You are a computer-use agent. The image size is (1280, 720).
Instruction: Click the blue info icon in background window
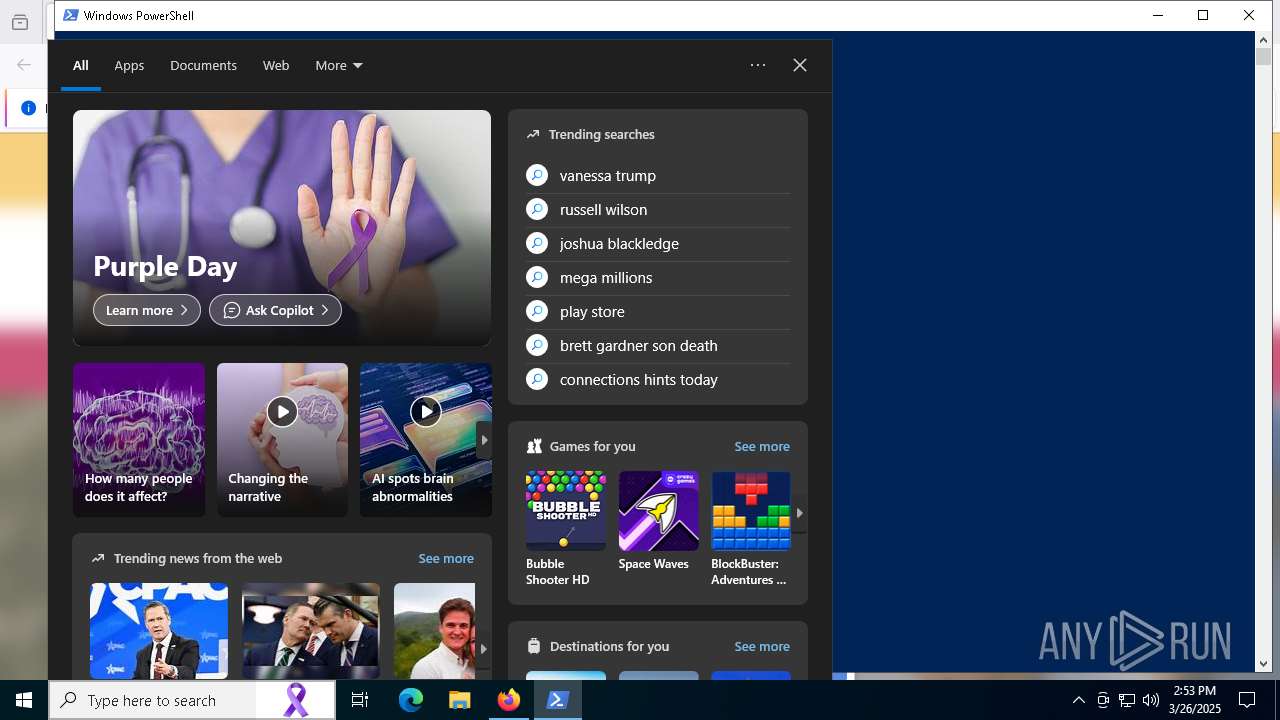[x=28, y=108]
